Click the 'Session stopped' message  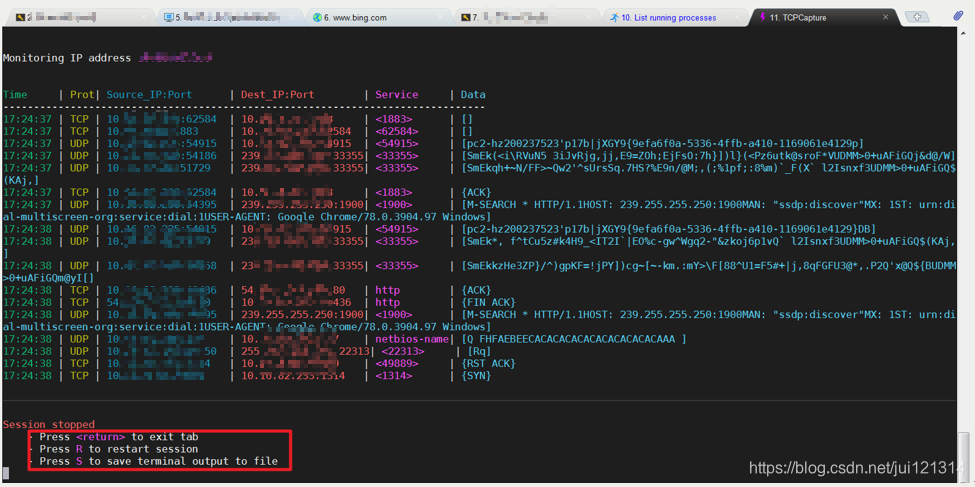coord(49,424)
